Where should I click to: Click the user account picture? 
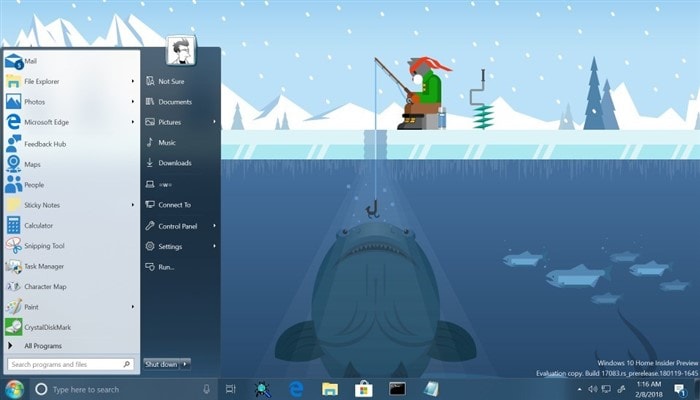[181, 50]
